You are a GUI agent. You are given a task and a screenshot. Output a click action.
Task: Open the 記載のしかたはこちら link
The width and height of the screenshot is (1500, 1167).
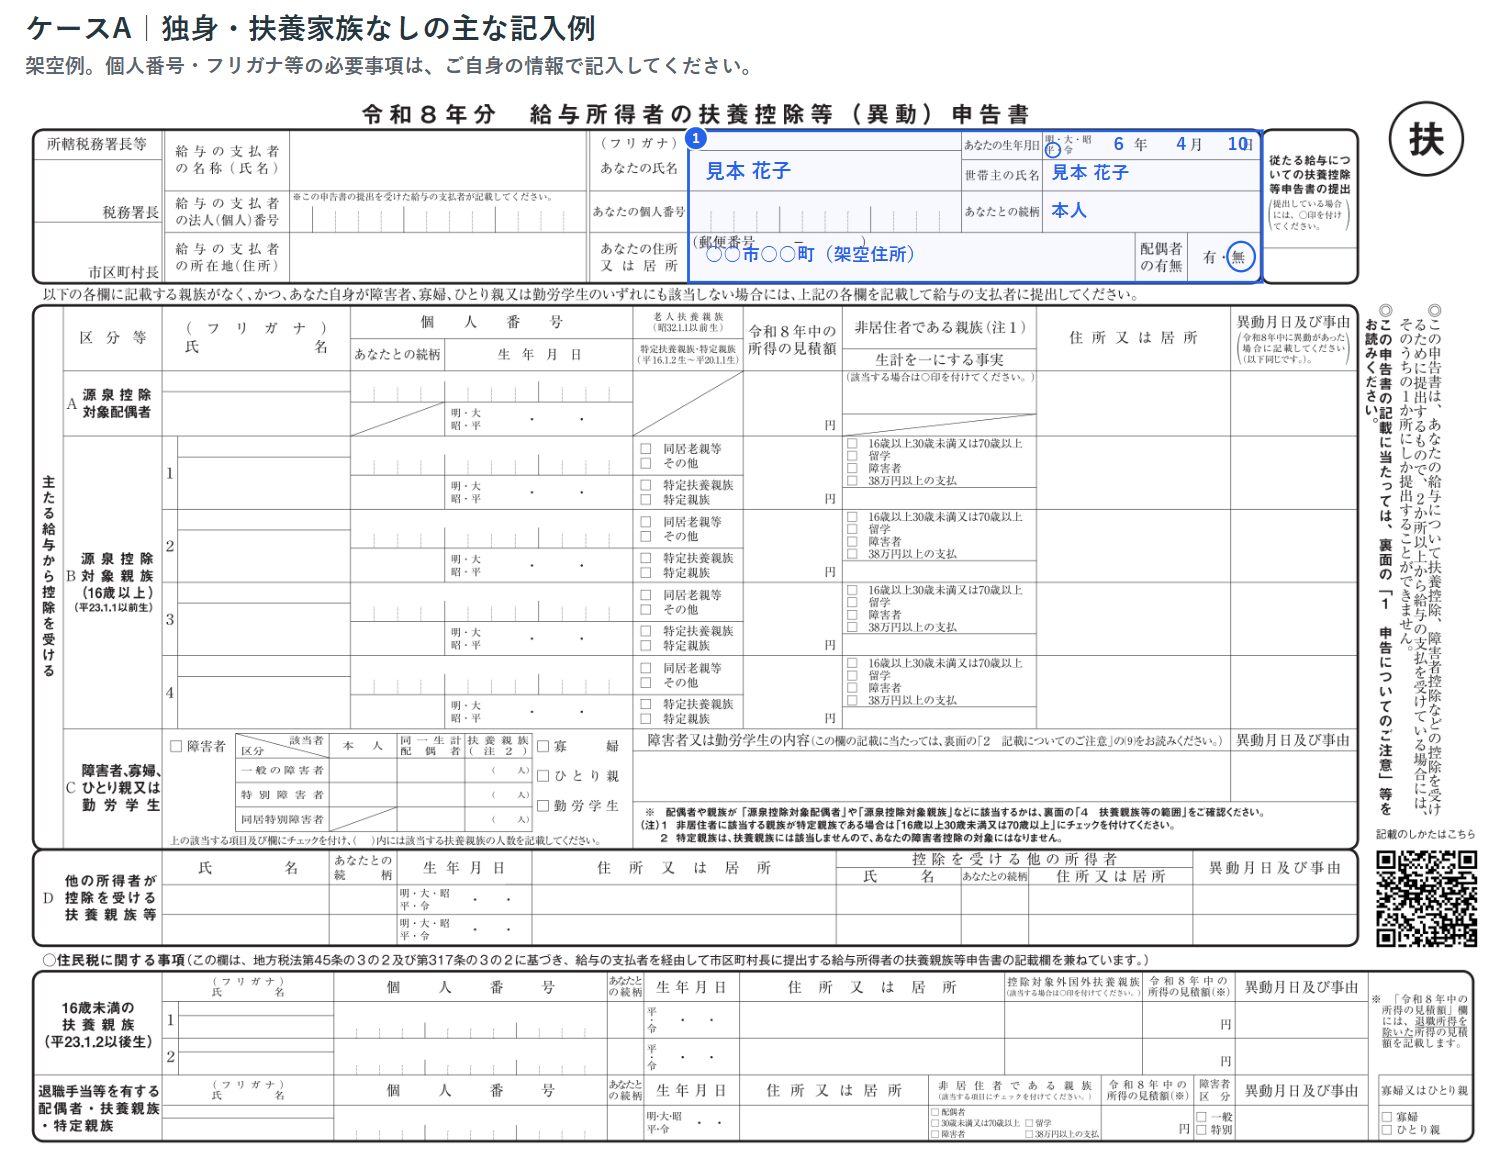point(1425,834)
